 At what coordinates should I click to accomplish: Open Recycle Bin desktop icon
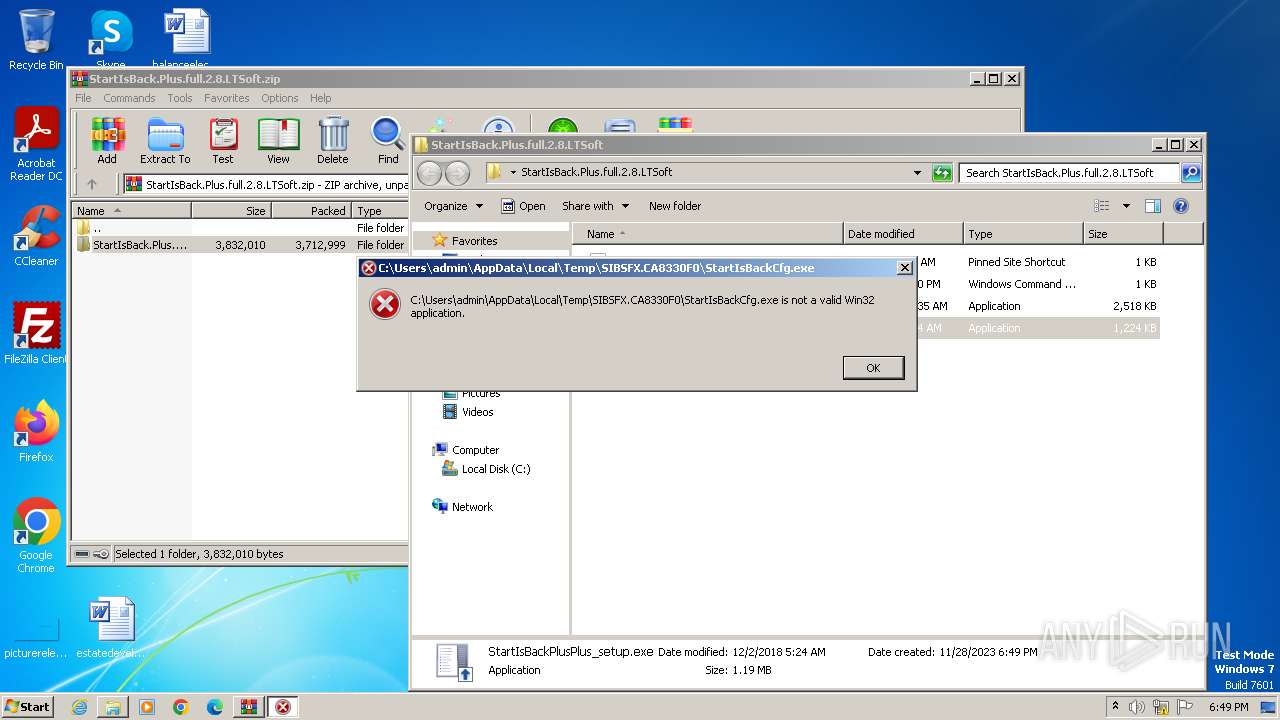coord(36,40)
